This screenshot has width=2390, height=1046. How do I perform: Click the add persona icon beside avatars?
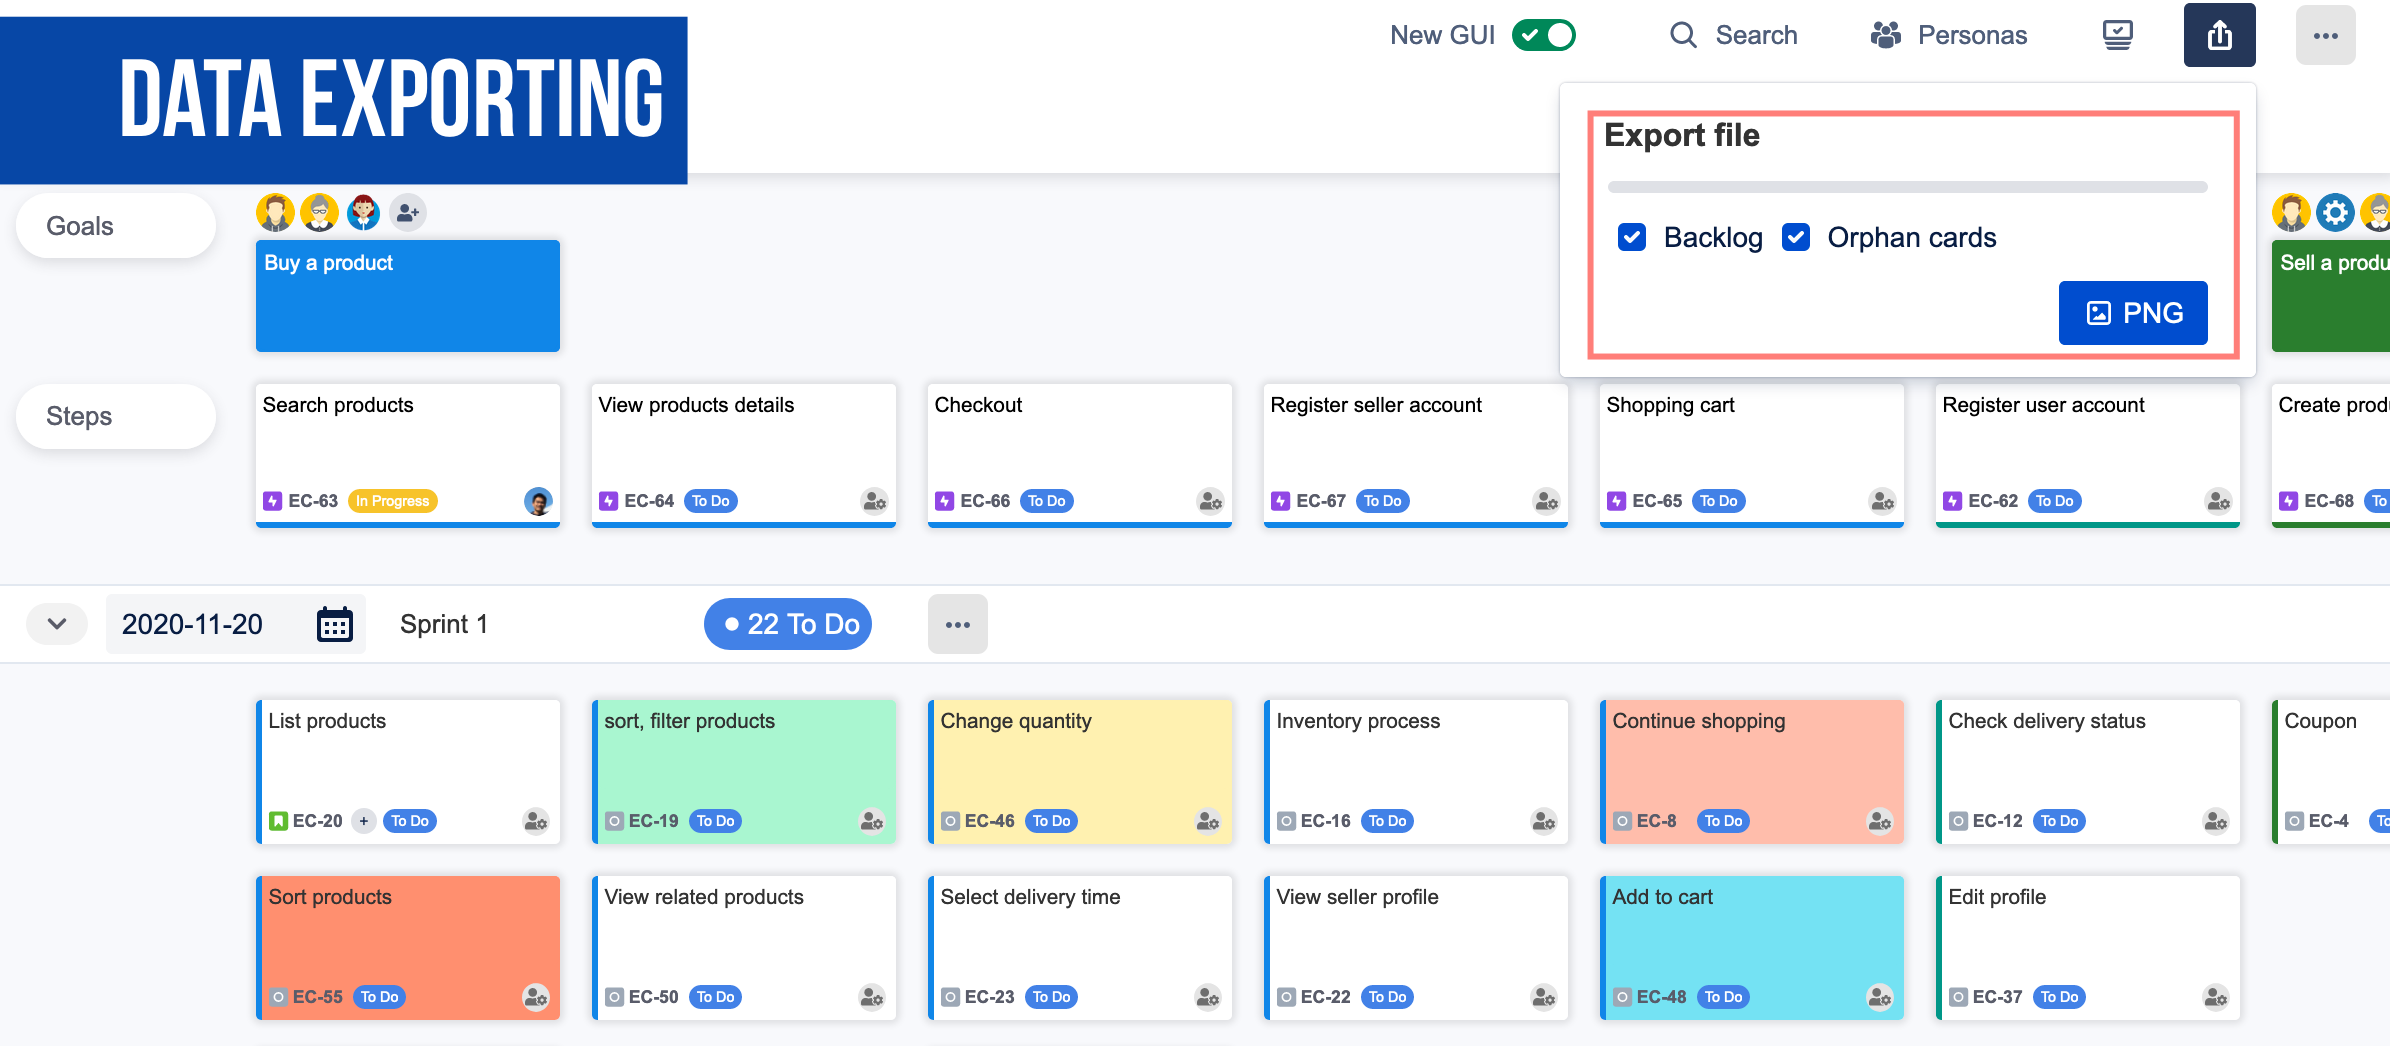click(407, 213)
